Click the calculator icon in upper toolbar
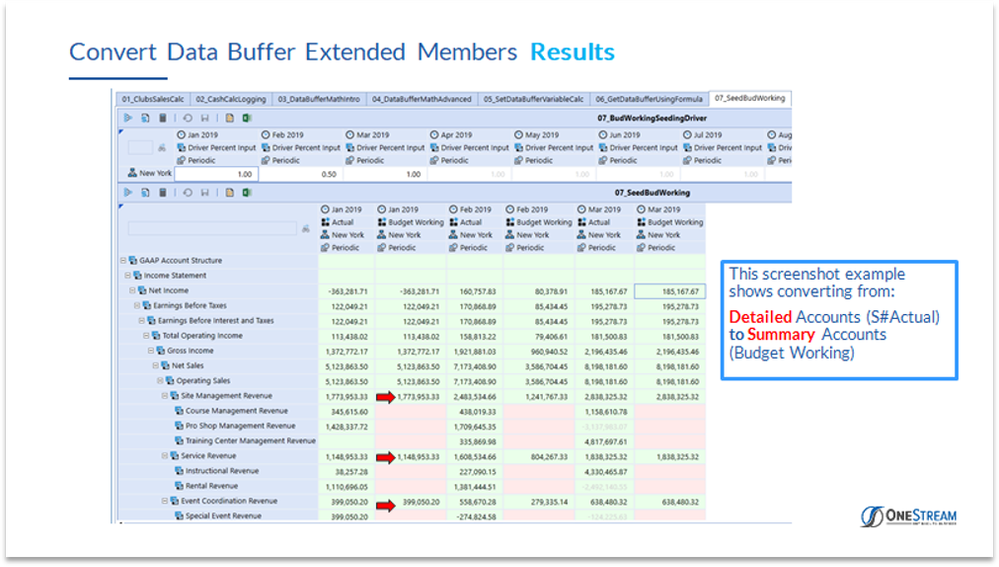Screen dimensions: 999x567 [160, 118]
